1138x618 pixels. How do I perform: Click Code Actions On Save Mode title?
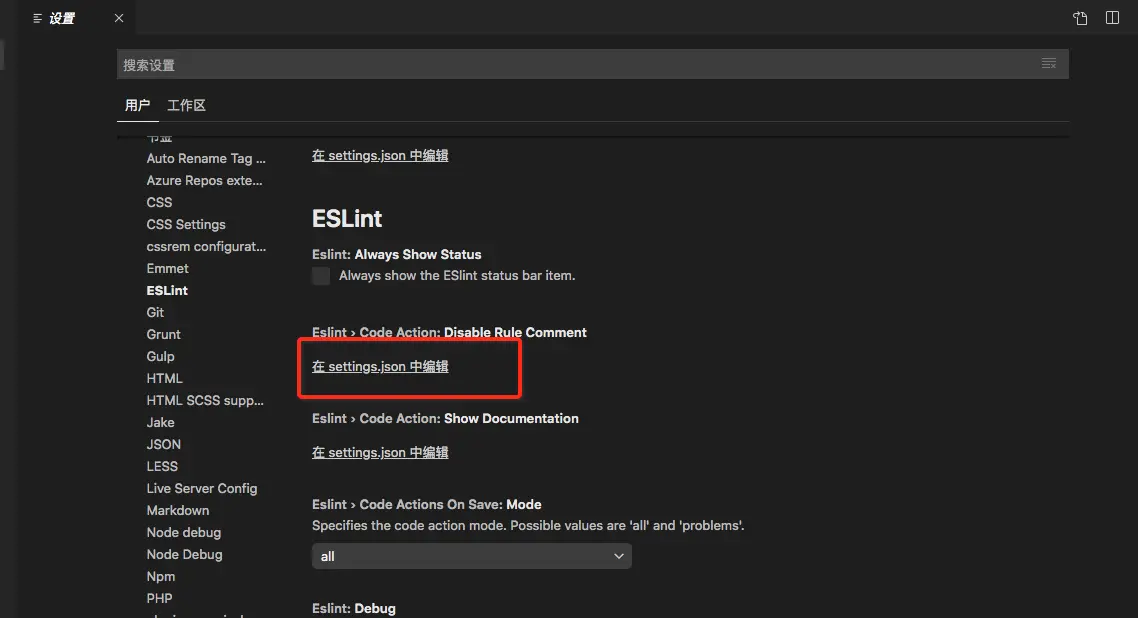coord(427,504)
